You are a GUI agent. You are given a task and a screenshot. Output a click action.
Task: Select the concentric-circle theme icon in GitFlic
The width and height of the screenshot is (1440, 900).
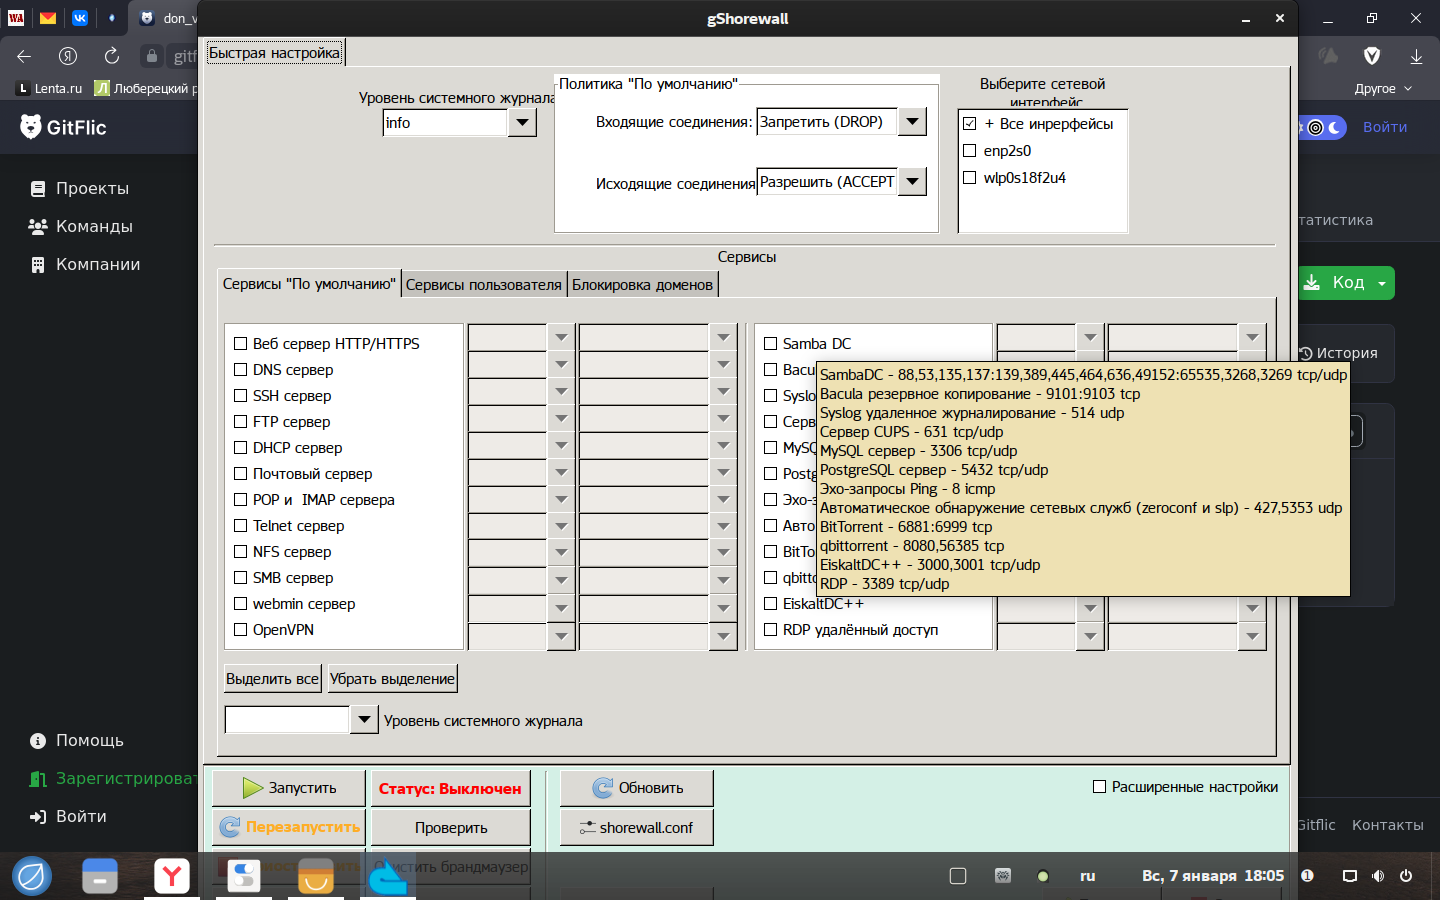[1316, 127]
